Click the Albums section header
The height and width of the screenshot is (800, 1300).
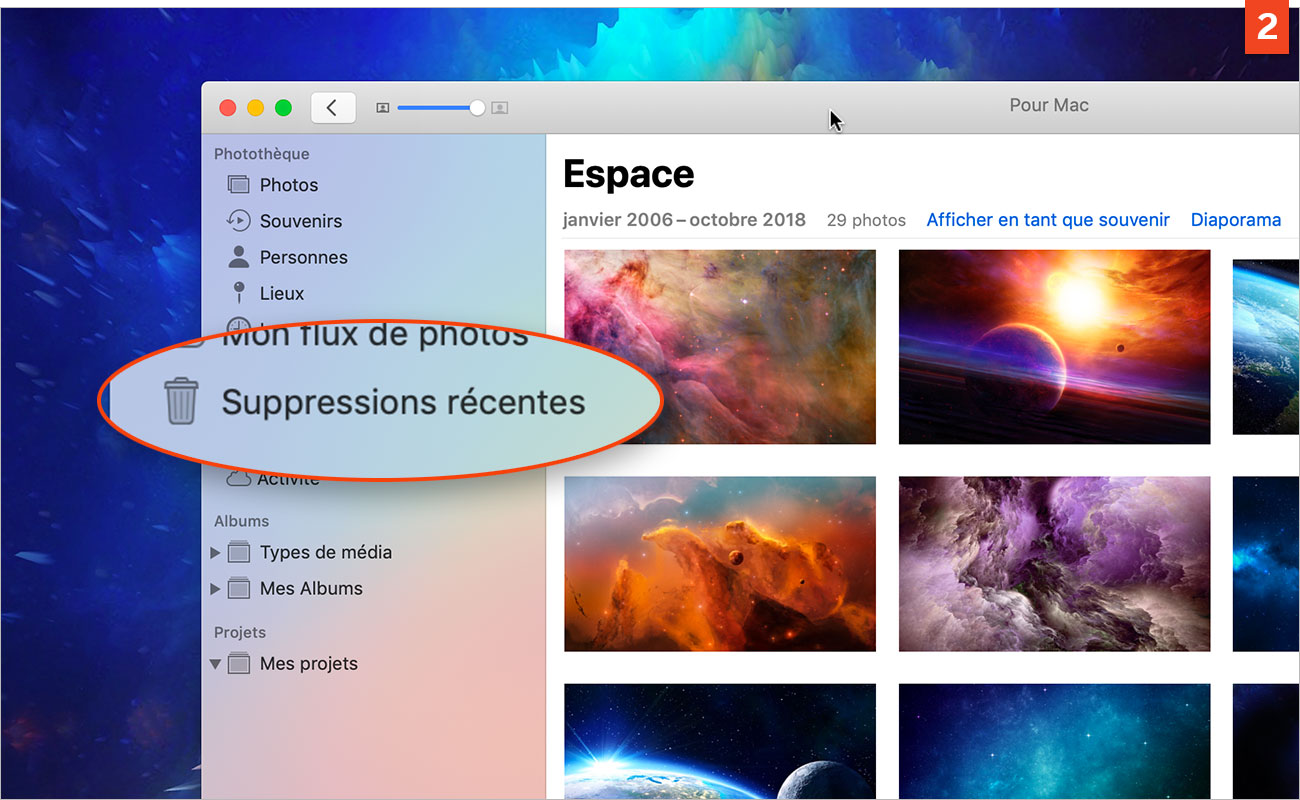coord(241,521)
